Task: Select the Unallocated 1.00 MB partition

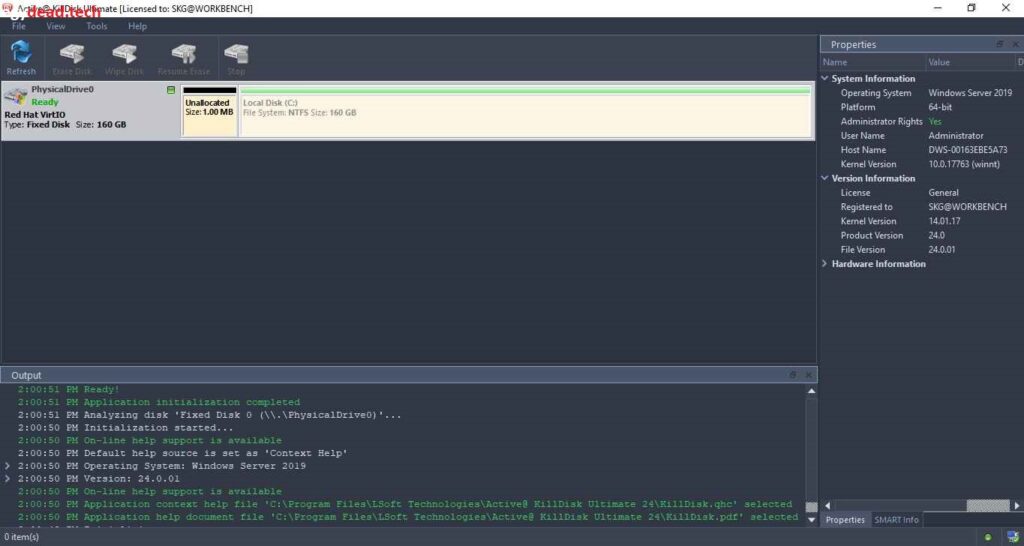Action: click(x=209, y=111)
